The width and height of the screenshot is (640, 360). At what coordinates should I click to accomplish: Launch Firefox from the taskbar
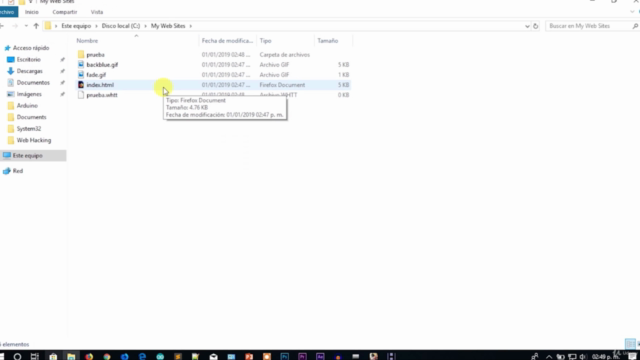(x=89, y=356)
